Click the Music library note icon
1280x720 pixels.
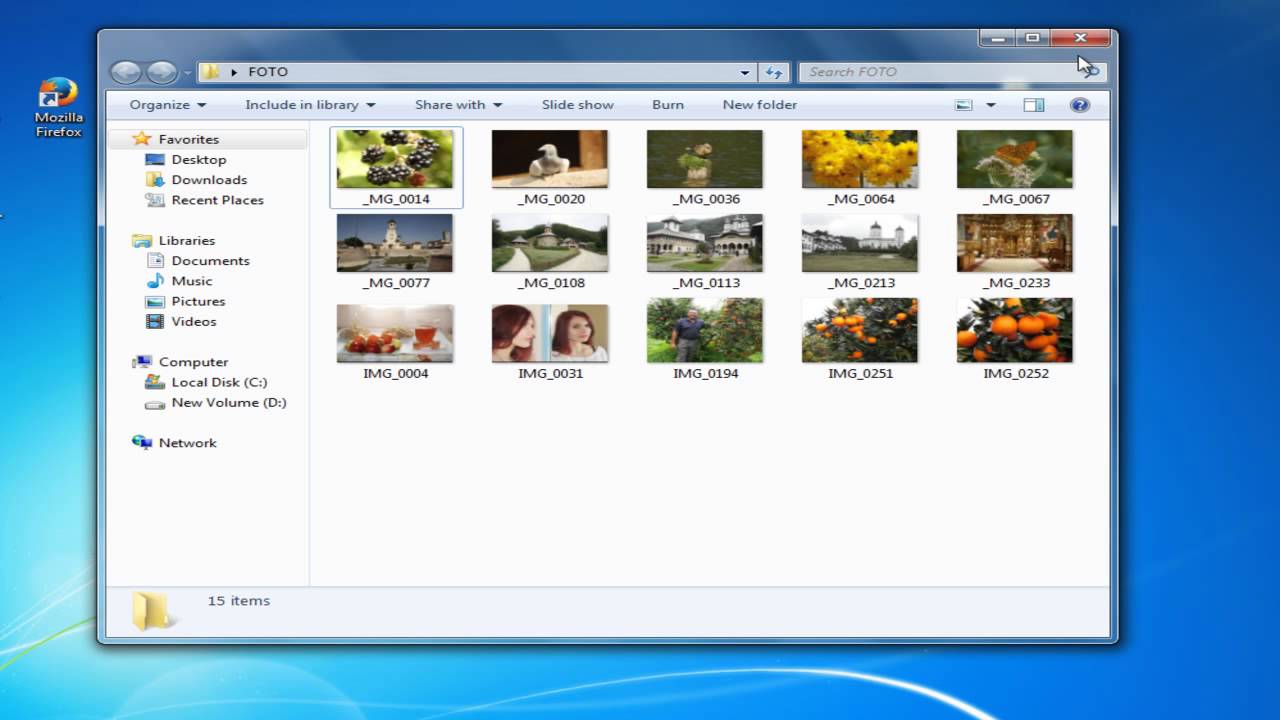(x=155, y=281)
